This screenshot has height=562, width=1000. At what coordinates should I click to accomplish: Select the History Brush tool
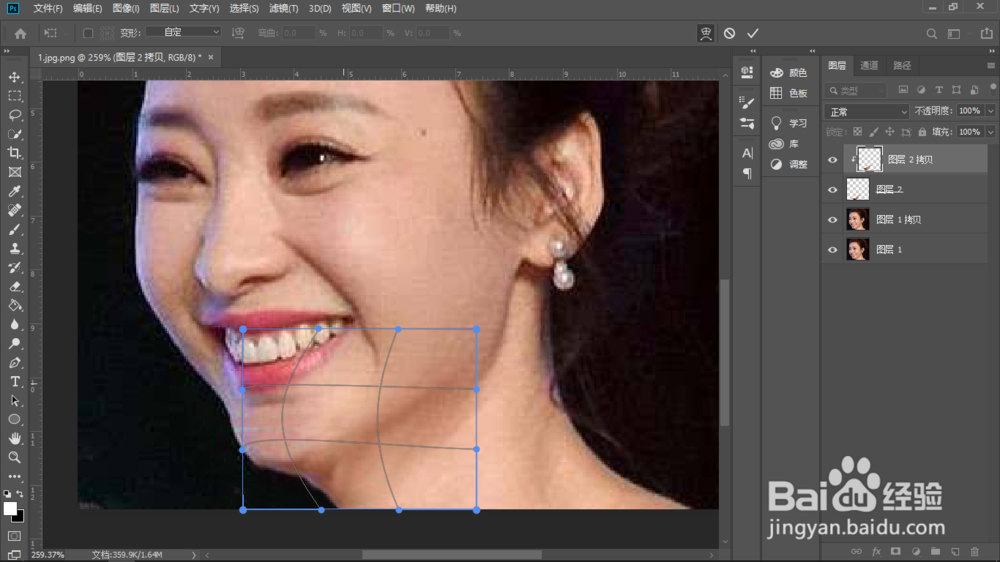pos(14,267)
